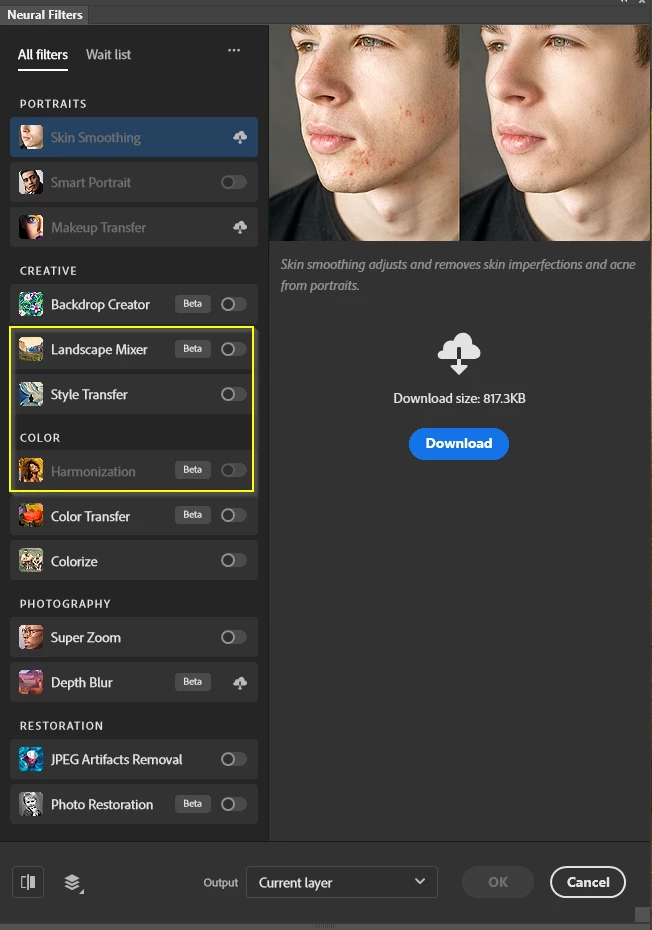Toggle the Harmonization filter switch
The height and width of the screenshot is (930, 652).
pyautogui.click(x=234, y=471)
